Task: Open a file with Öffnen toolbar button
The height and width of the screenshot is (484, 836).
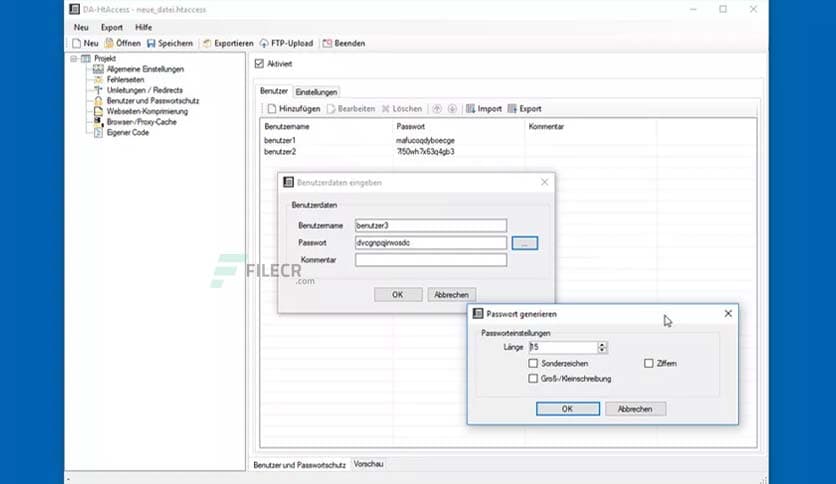Action: point(123,43)
